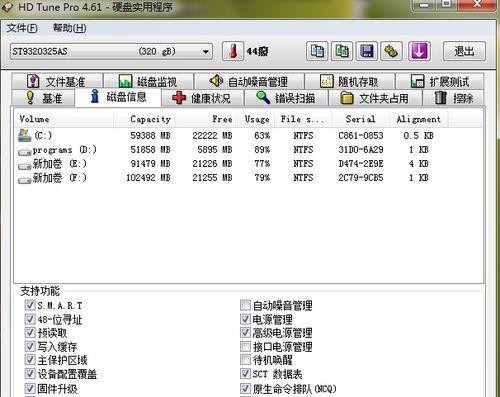Sort by Capacity column header
This screenshot has height=397, width=500.
(145, 119)
